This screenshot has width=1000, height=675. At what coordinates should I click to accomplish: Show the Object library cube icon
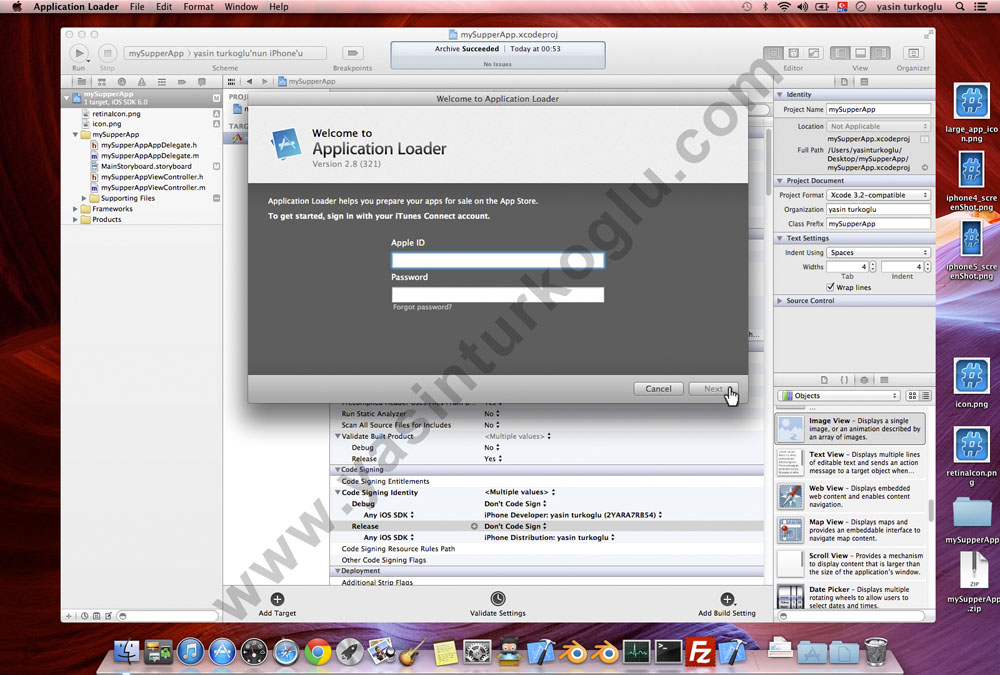coord(864,380)
